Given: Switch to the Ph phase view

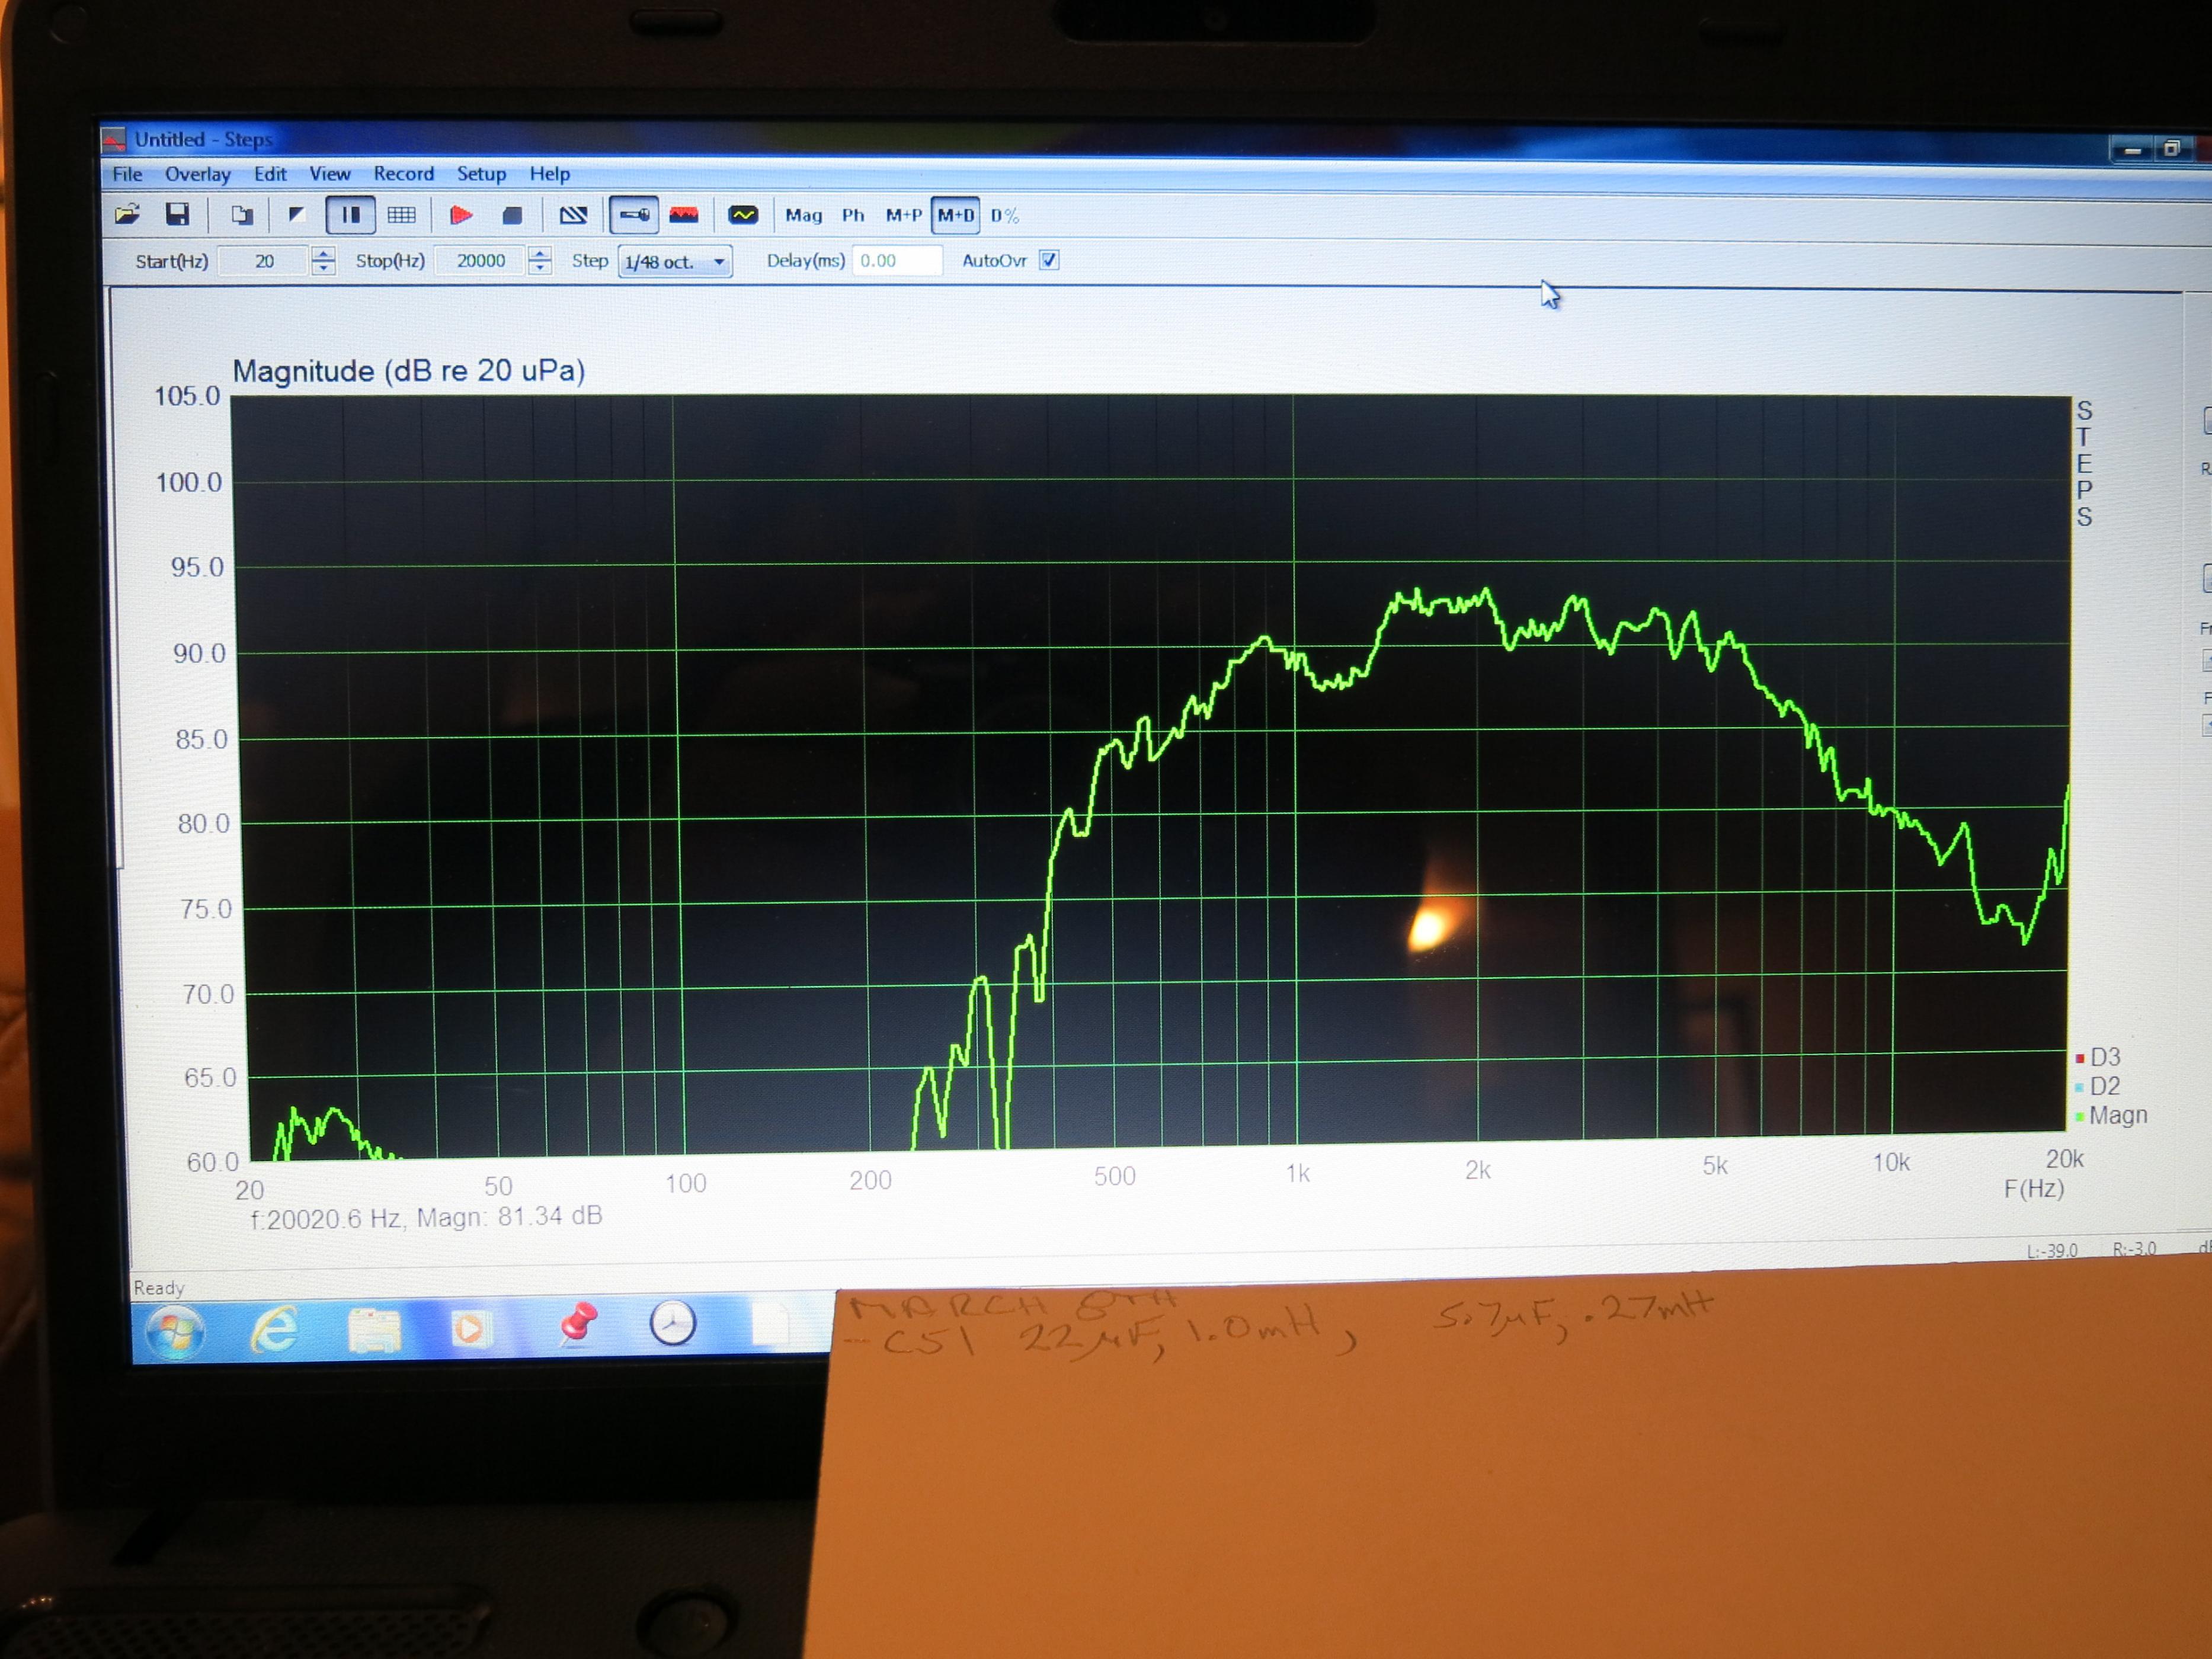Looking at the screenshot, I should pyautogui.click(x=853, y=215).
